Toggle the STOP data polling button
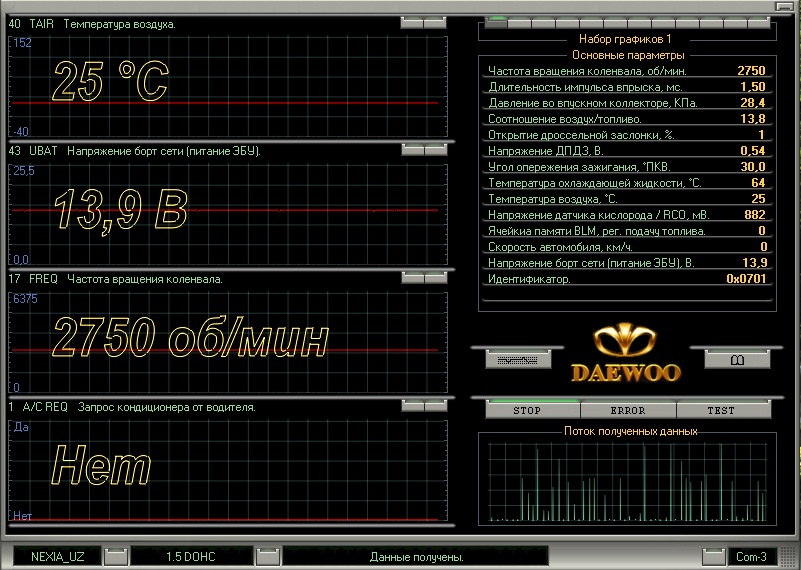Screen dimensions: 801x570 (x=526, y=410)
